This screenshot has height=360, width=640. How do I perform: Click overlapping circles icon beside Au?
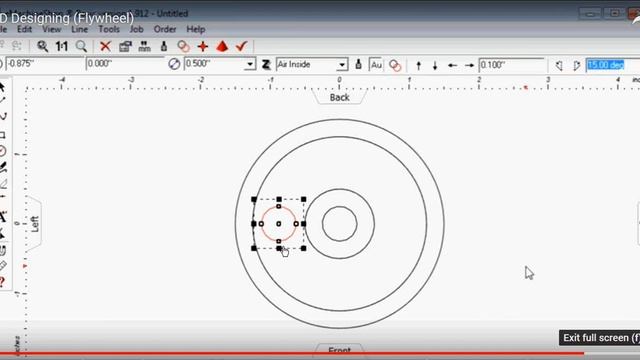coord(395,65)
